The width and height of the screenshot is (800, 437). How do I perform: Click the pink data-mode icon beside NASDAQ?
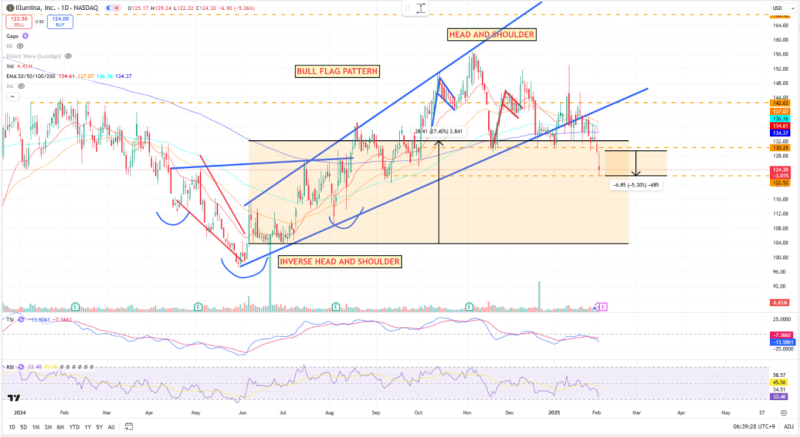click(115, 10)
